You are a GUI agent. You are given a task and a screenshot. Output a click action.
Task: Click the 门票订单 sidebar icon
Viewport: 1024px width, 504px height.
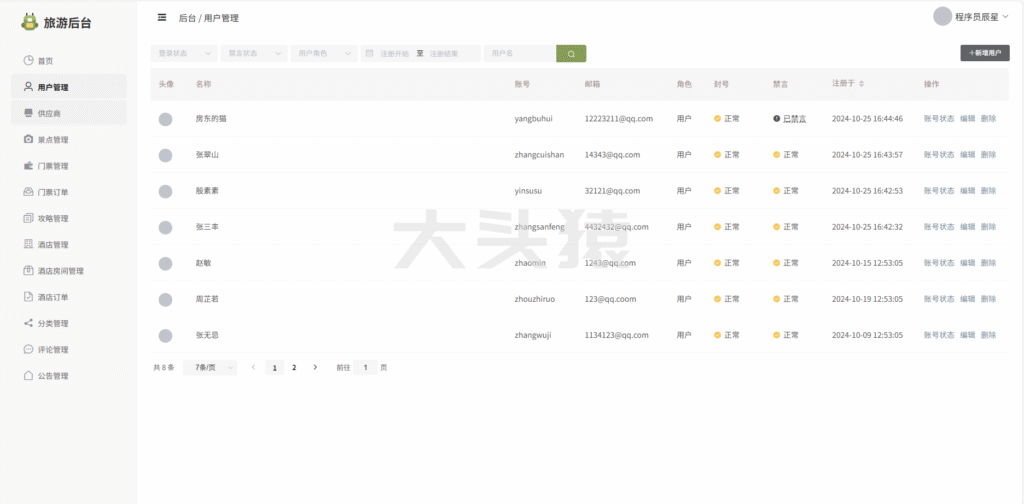28,192
